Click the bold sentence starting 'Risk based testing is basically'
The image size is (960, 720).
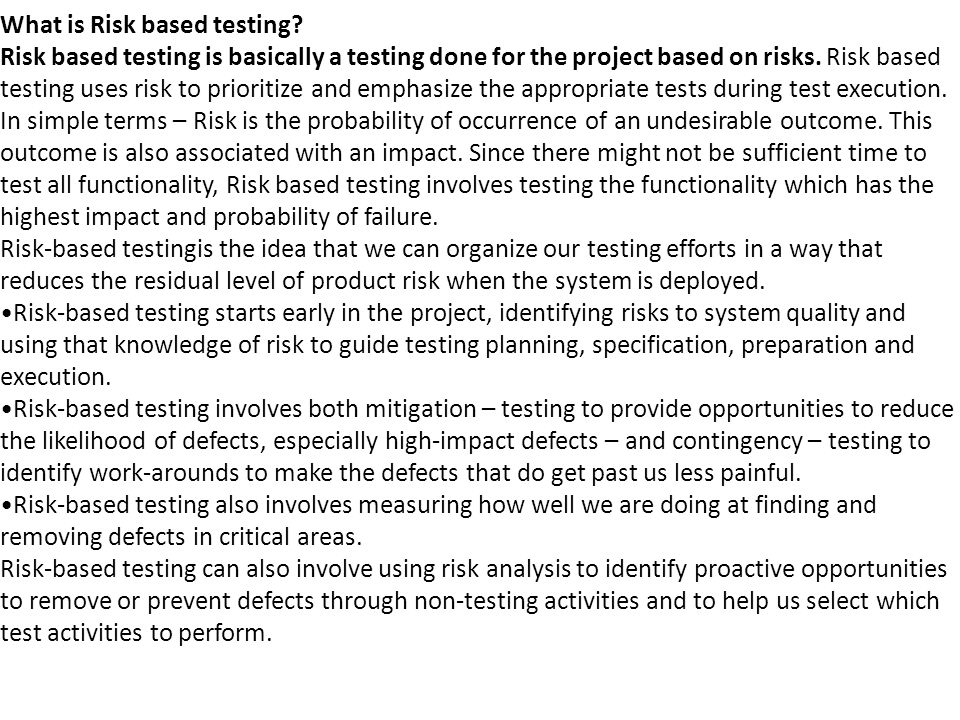tap(410, 57)
